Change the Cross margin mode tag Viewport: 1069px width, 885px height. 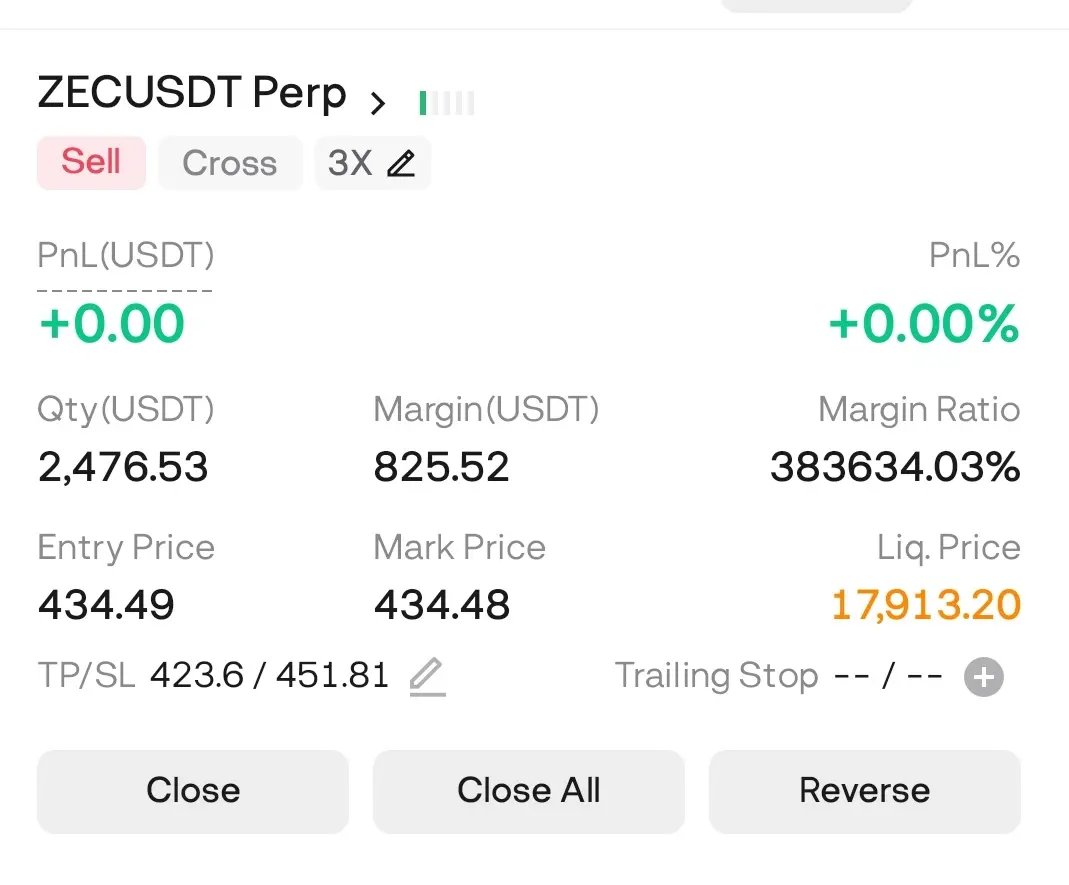pyautogui.click(x=230, y=163)
